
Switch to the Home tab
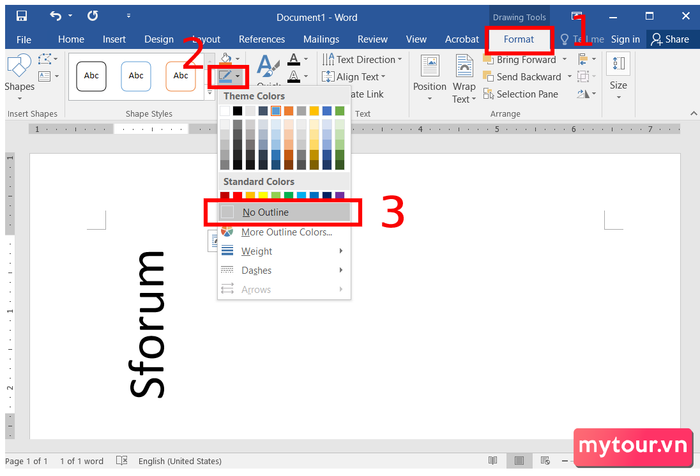point(71,39)
